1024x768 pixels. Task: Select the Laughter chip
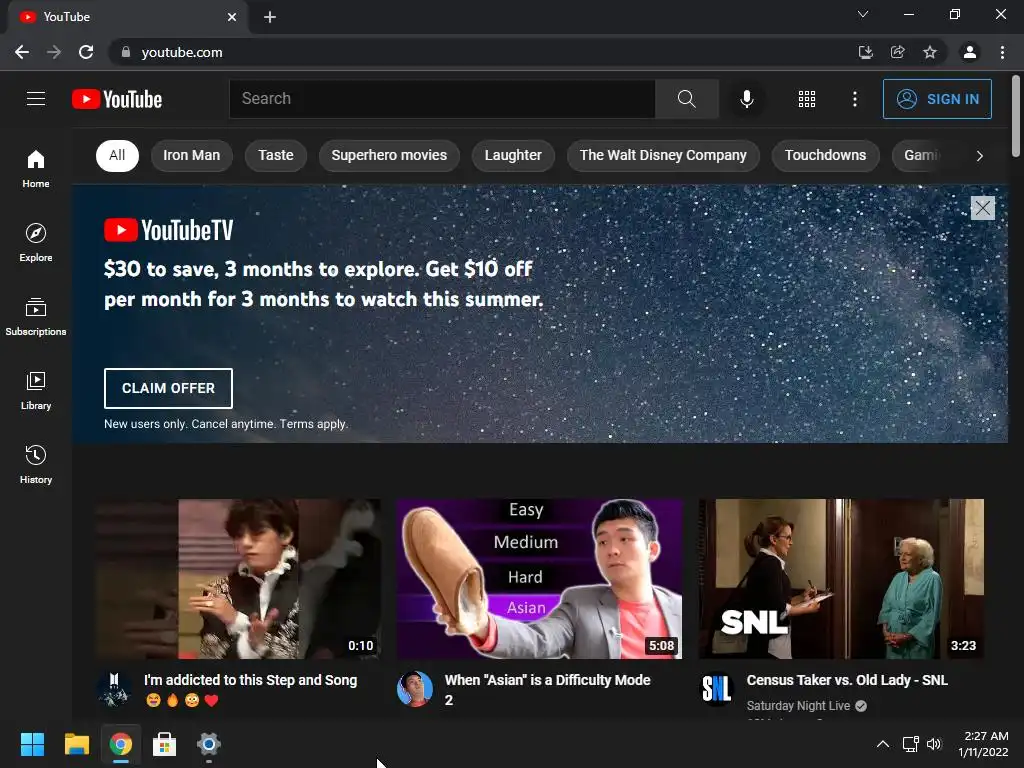513,155
